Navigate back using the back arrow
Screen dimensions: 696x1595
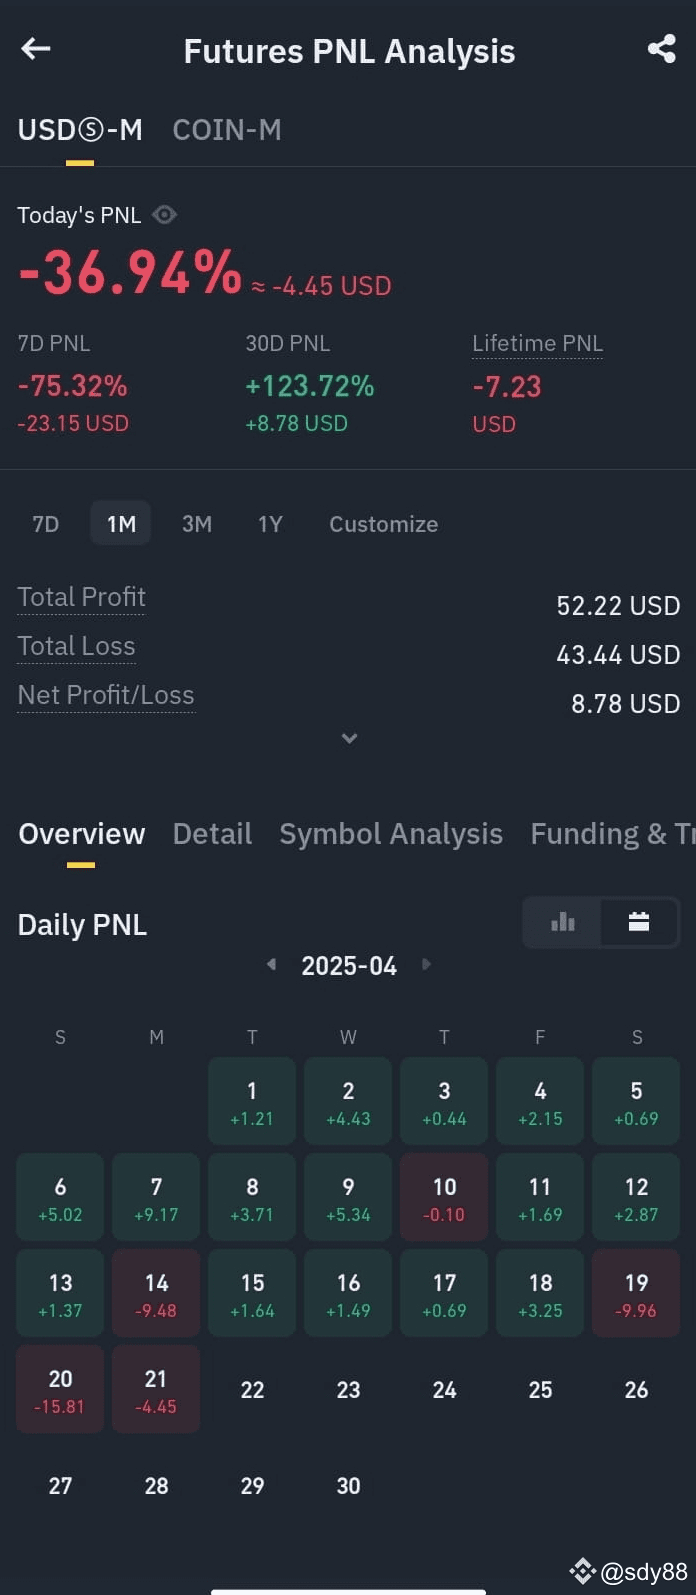tap(35, 48)
